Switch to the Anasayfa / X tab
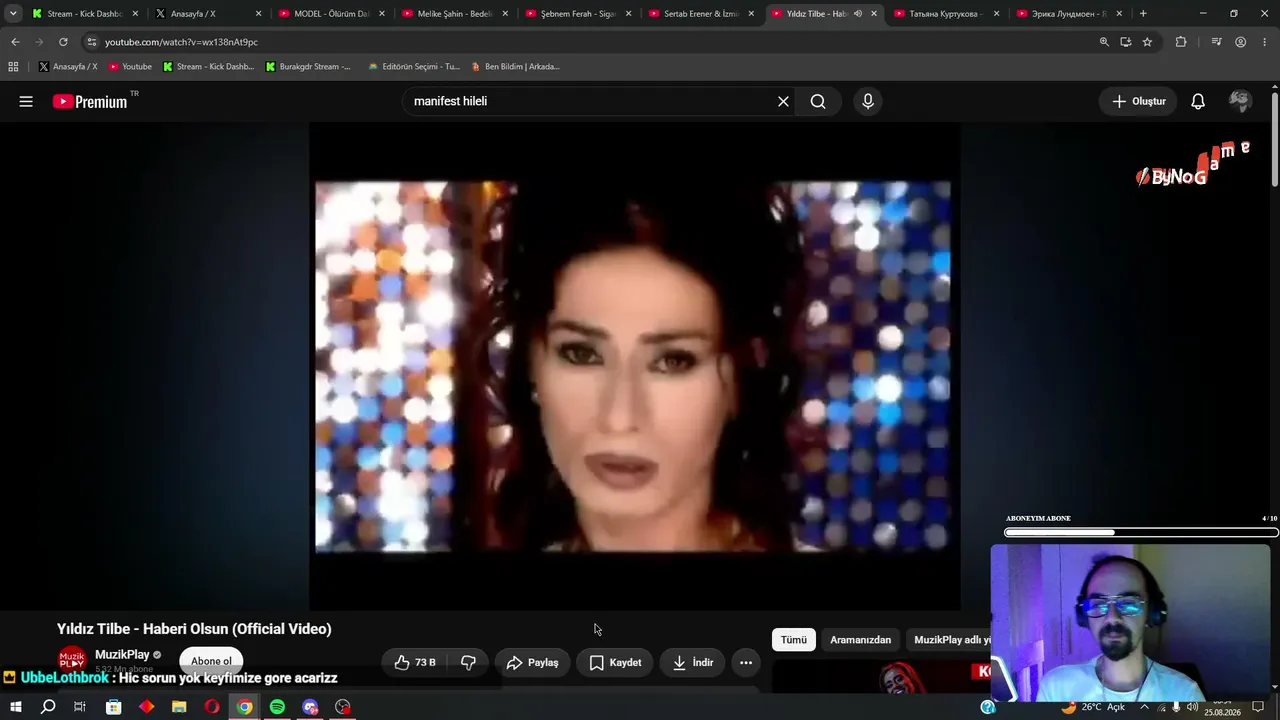Viewport: 1280px width, 720px height. coord(208,14)
